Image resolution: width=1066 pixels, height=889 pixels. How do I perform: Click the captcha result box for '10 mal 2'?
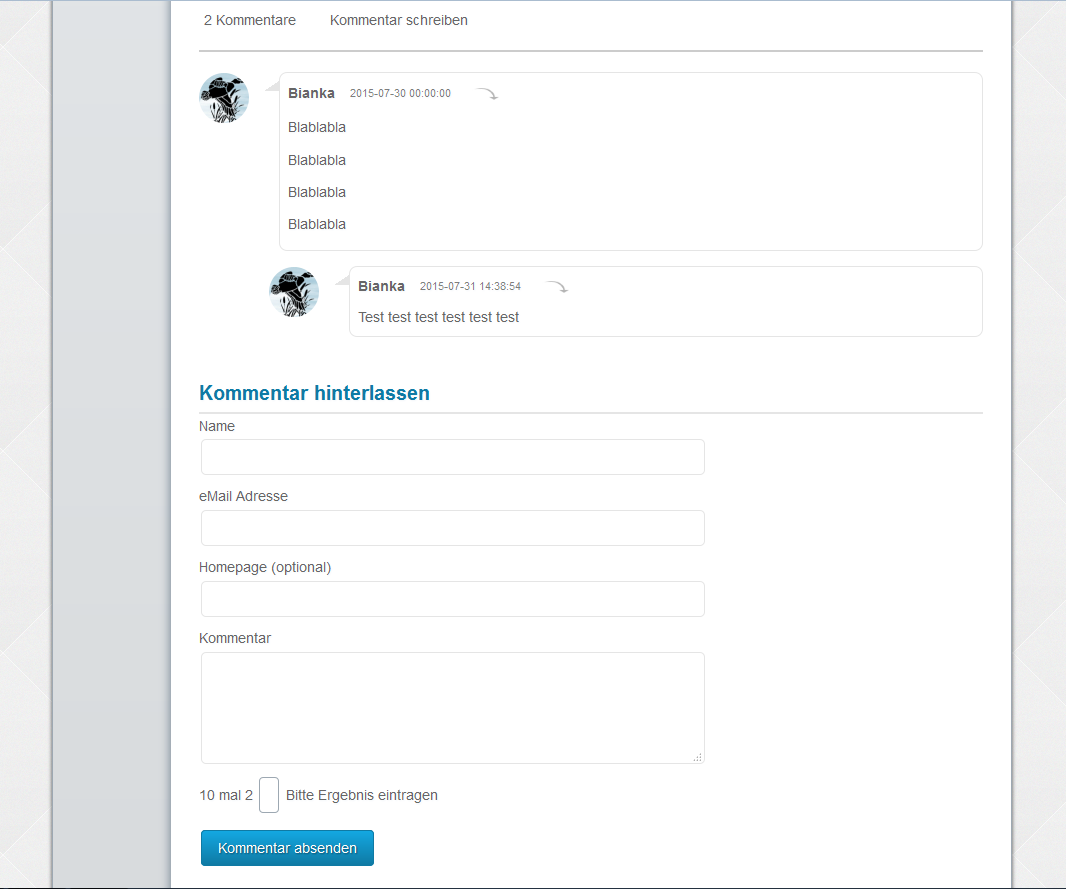pos(269,795)
